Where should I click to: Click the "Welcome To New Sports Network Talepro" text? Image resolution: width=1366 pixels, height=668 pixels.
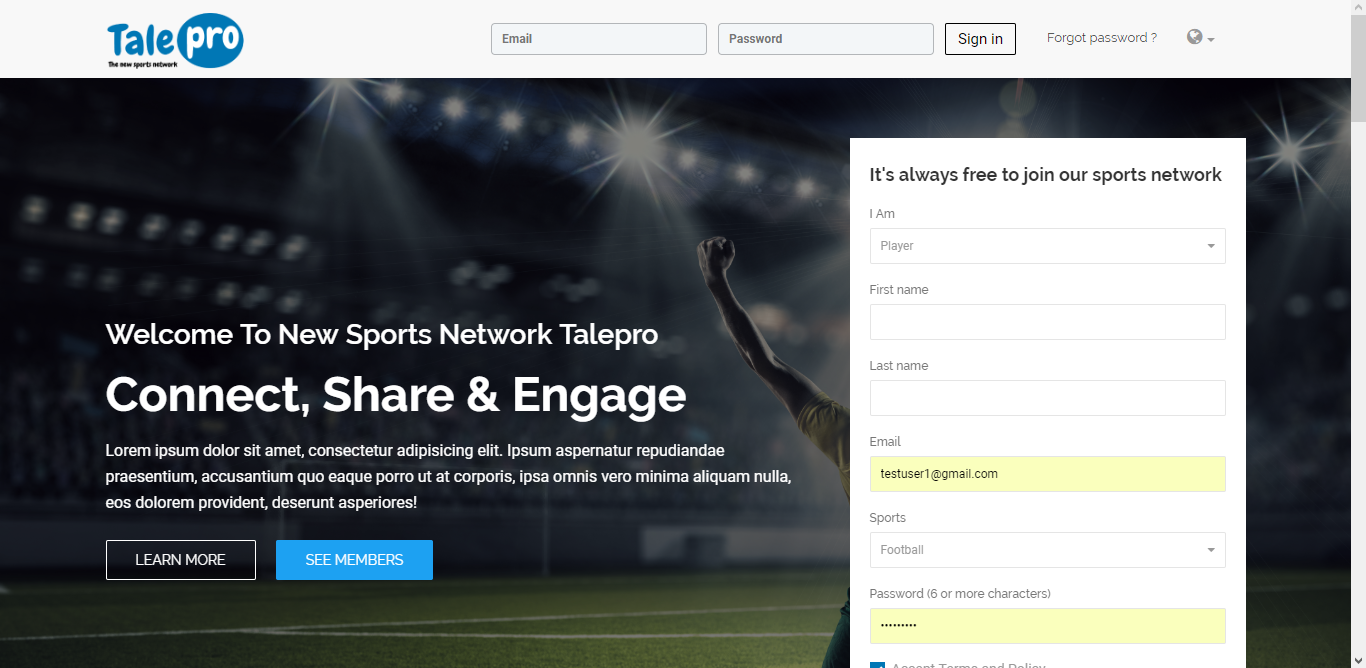(x=382, y=334)
